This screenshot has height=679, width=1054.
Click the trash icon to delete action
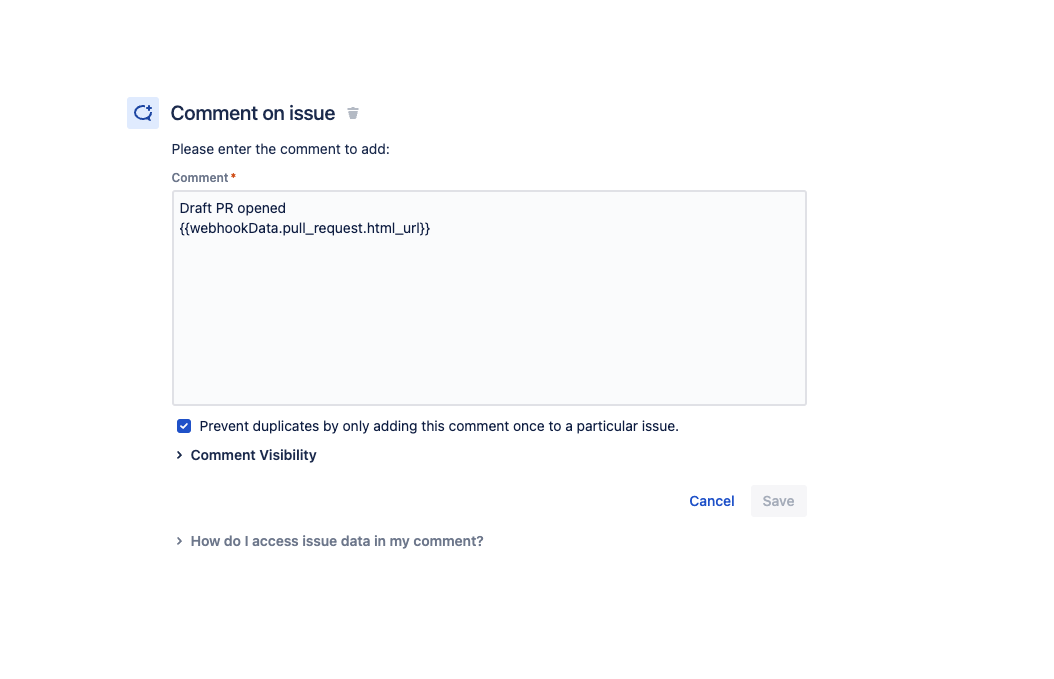353,113
